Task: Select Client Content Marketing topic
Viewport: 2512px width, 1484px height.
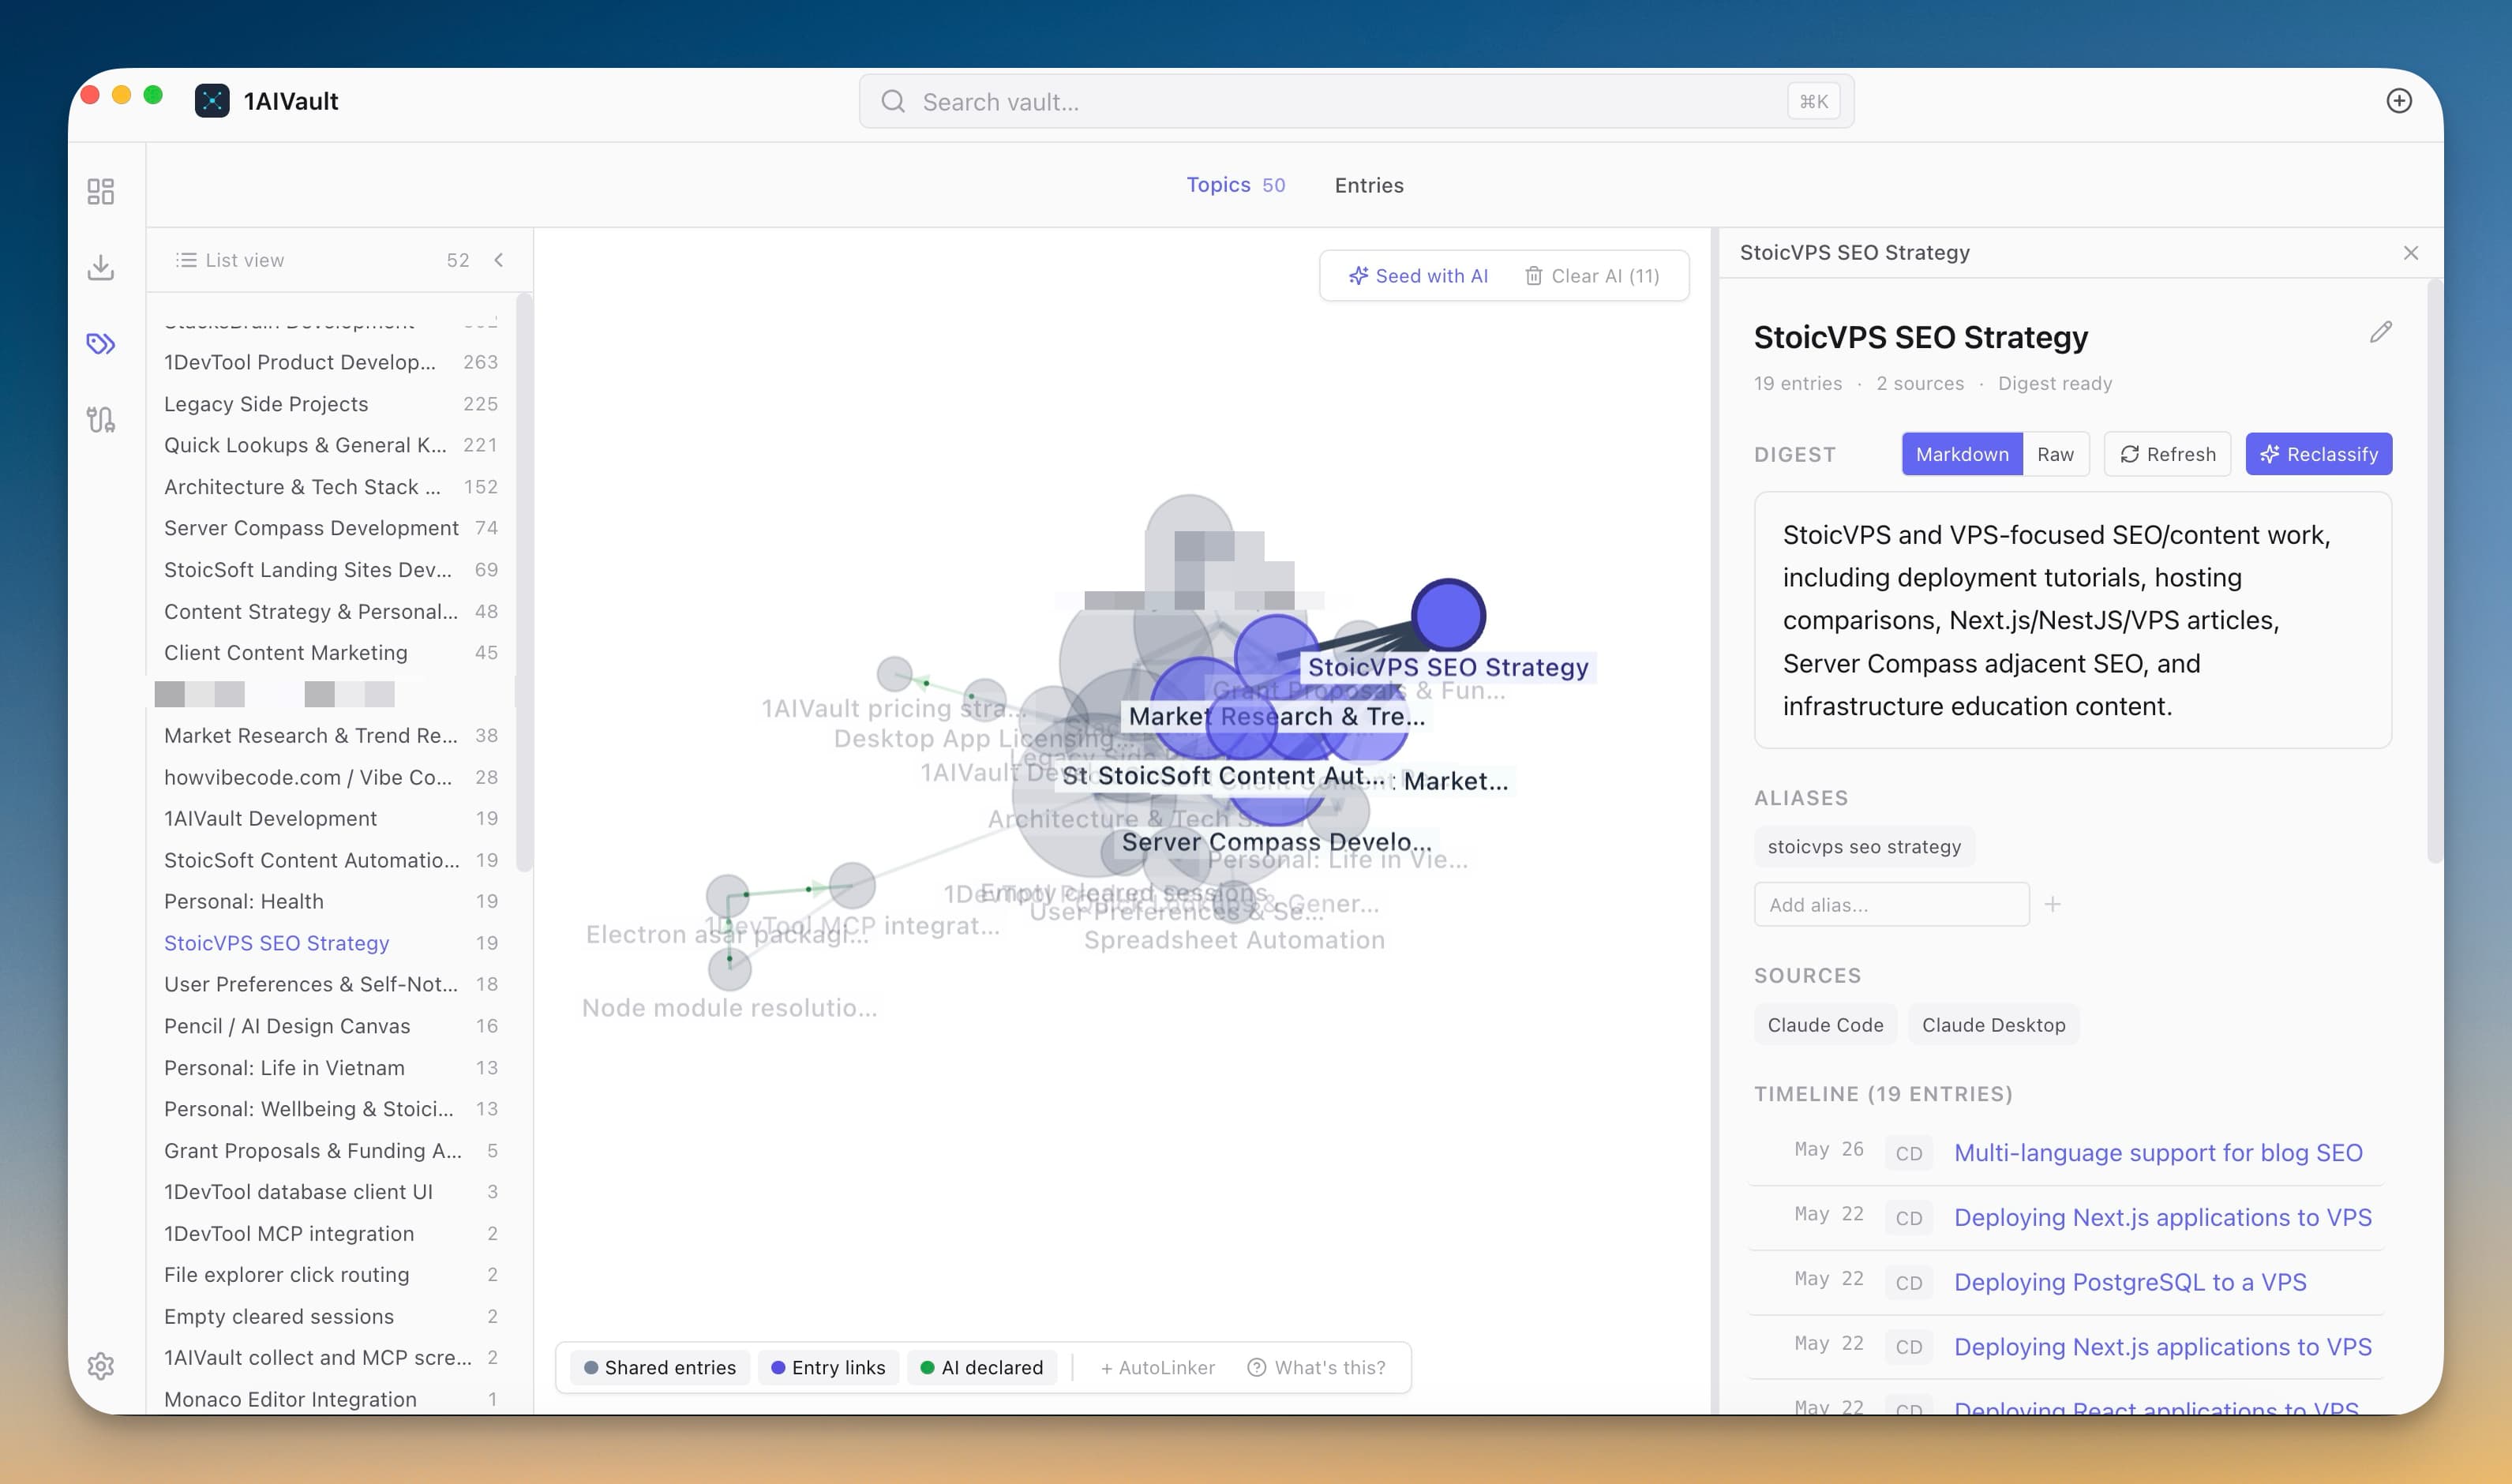Action: click(331, 653)
